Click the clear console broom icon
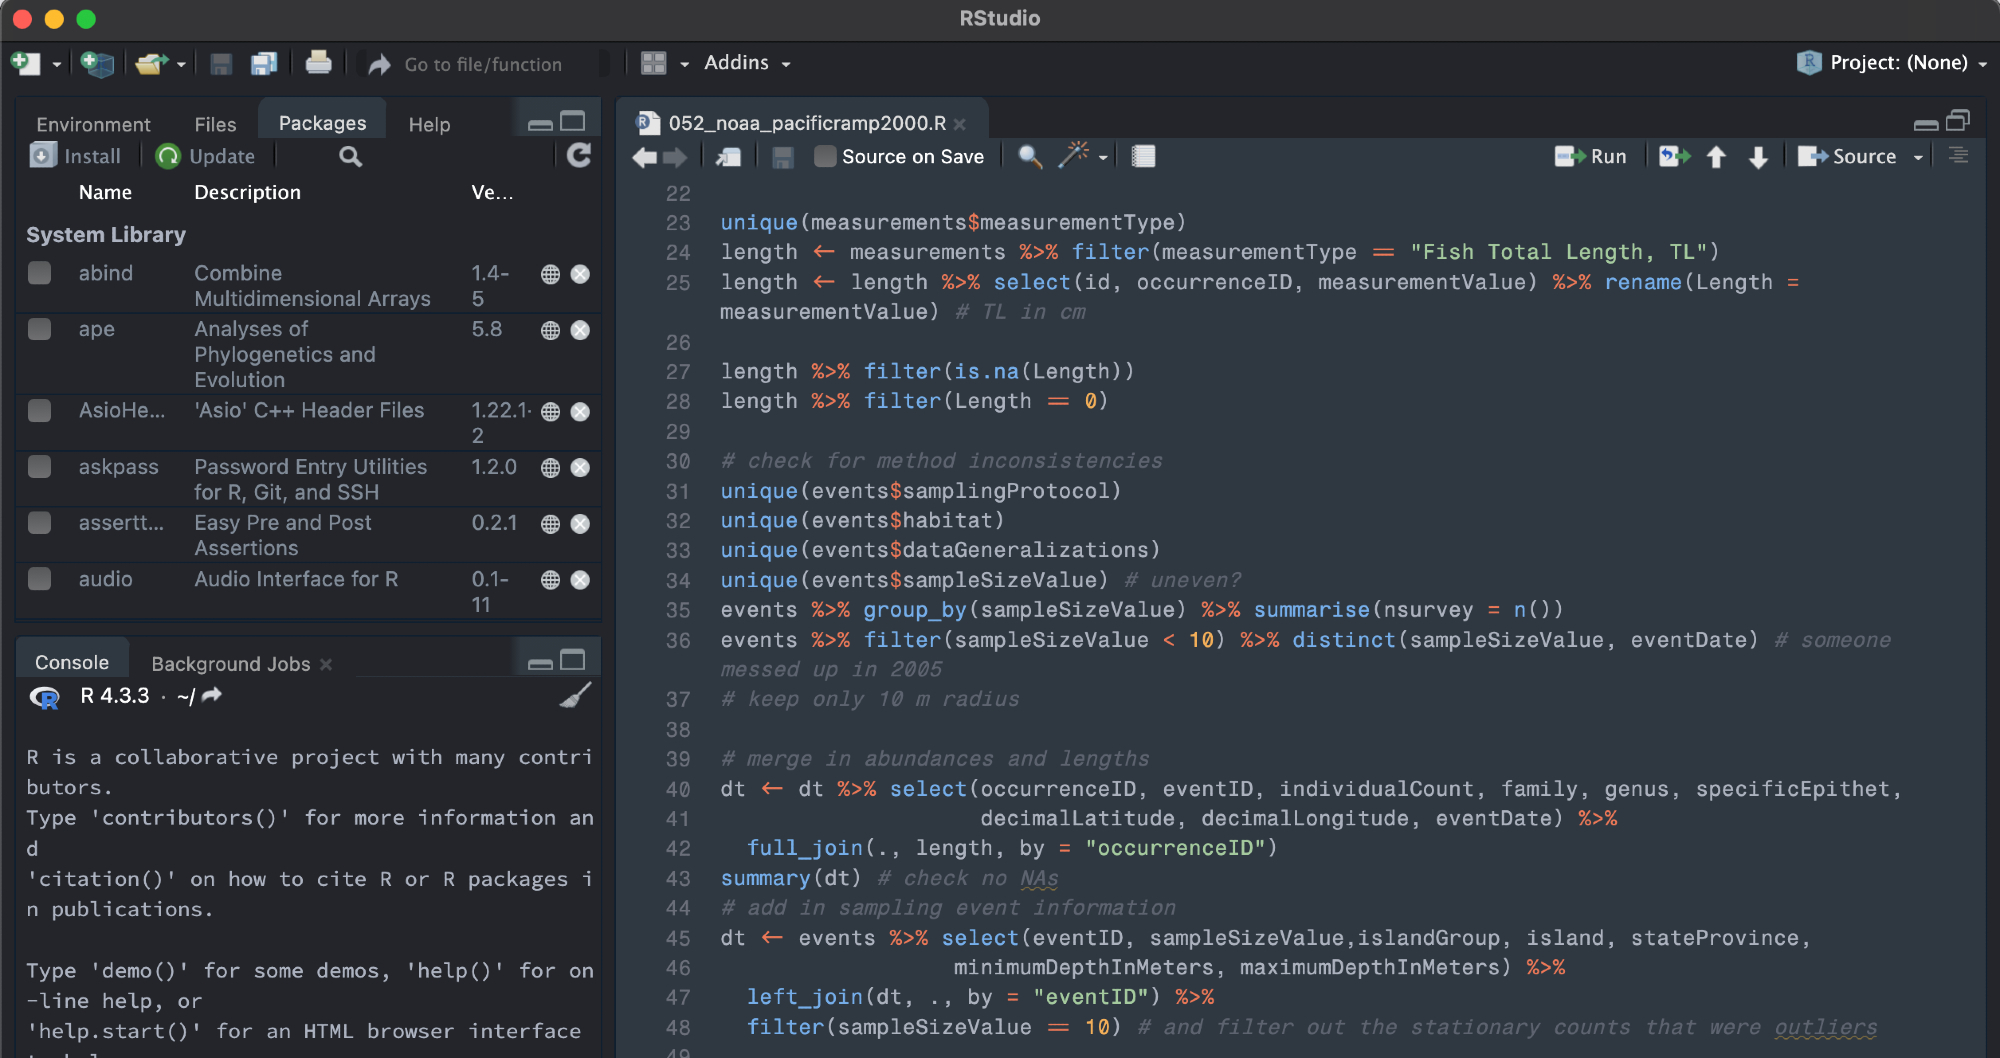 (575, 696)
